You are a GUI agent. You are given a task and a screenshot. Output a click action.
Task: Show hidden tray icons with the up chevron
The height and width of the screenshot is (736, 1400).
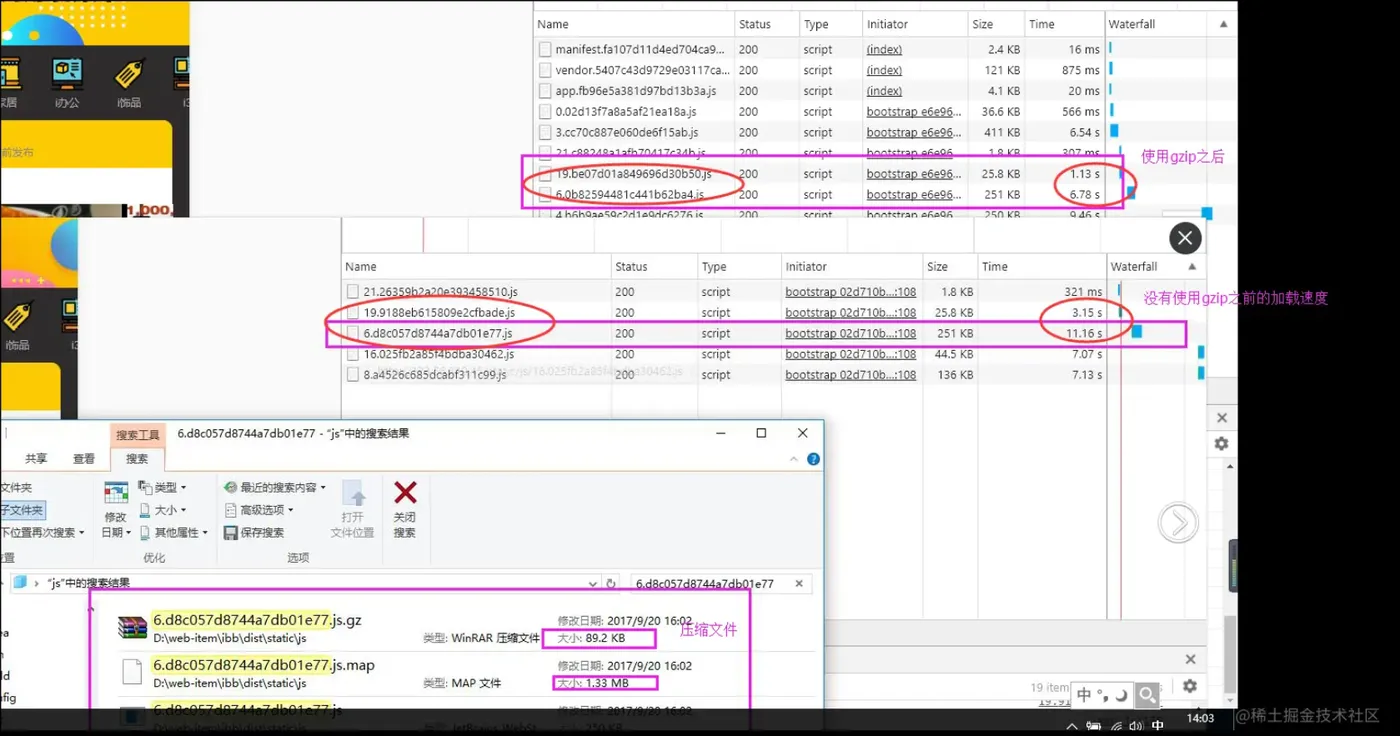[x=1072, y=725]
